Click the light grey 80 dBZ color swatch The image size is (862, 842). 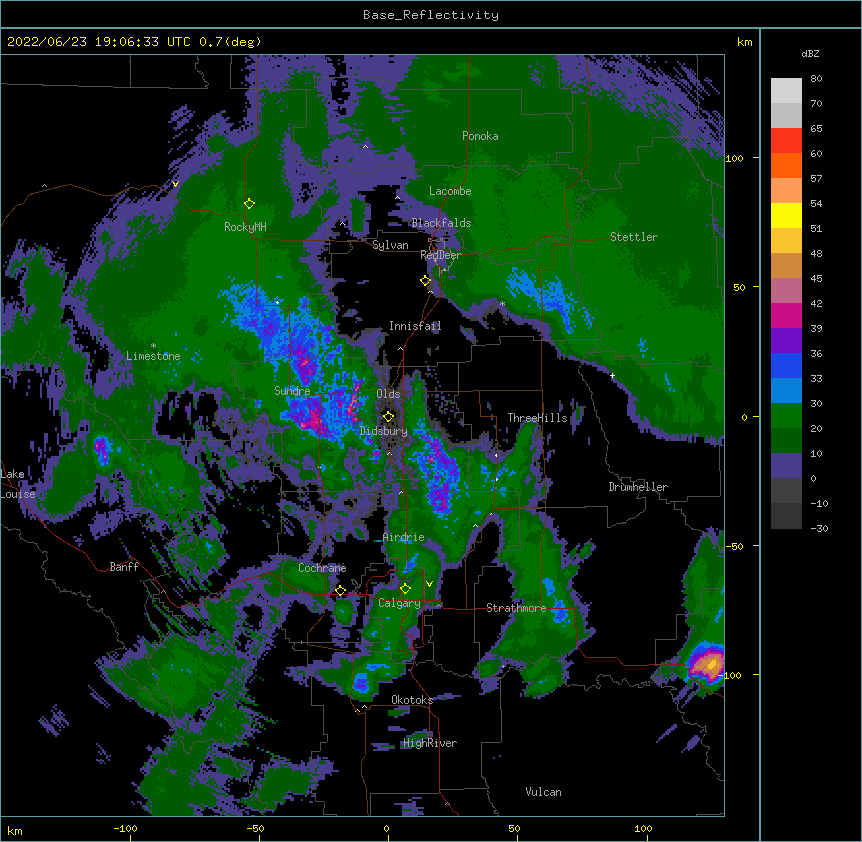tap(786, 90)
